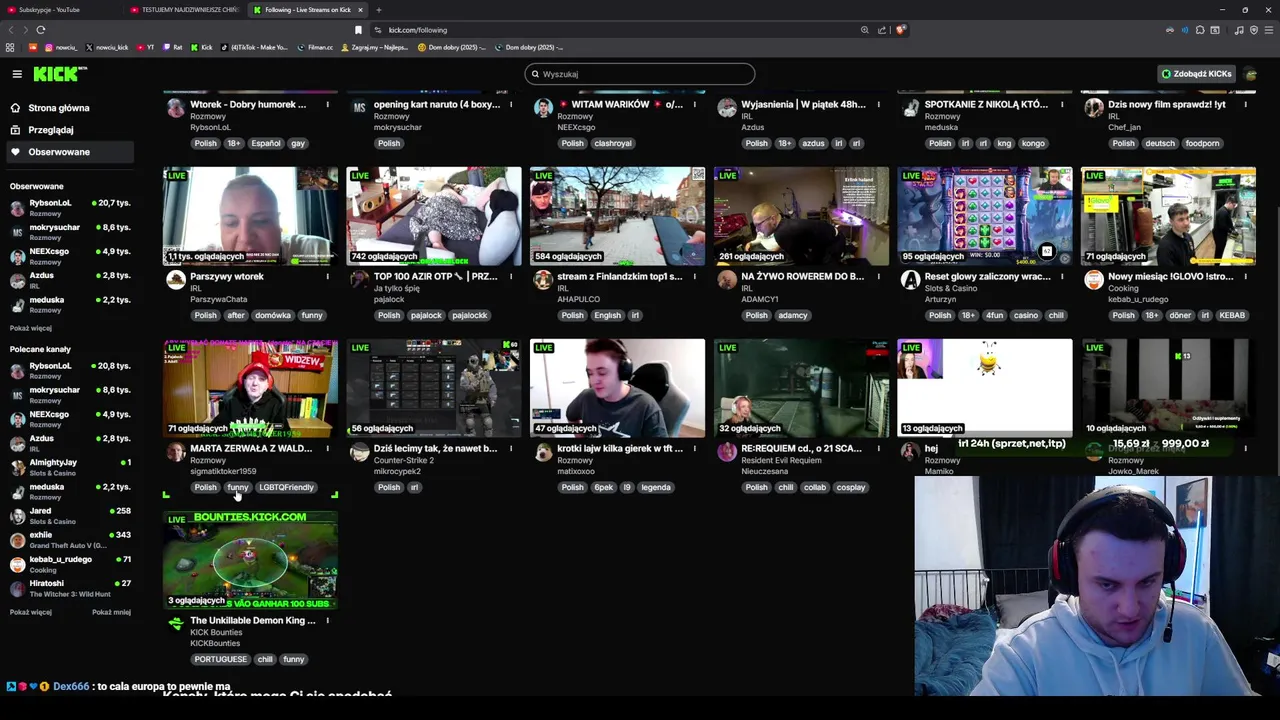Collapse with Pokaż mniej under Polecane kanały
1280x720 pixels.
click(x=111, y=612)
